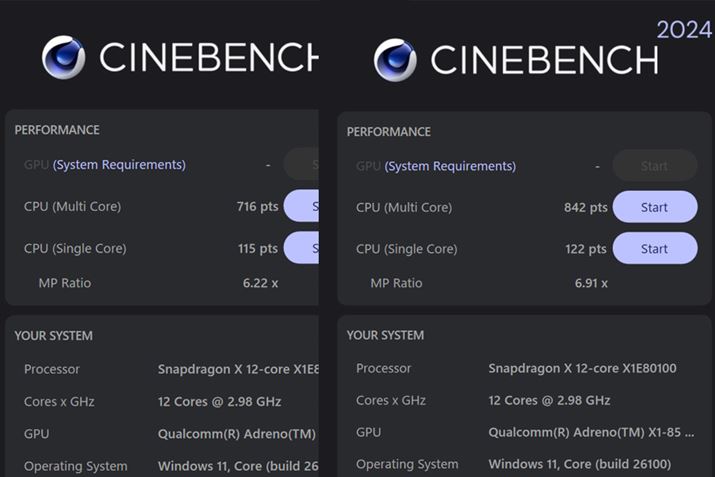Open System Requirements link in right window
Image resolution: width=715 pixels, height=477 pixels.
point(450,166)
